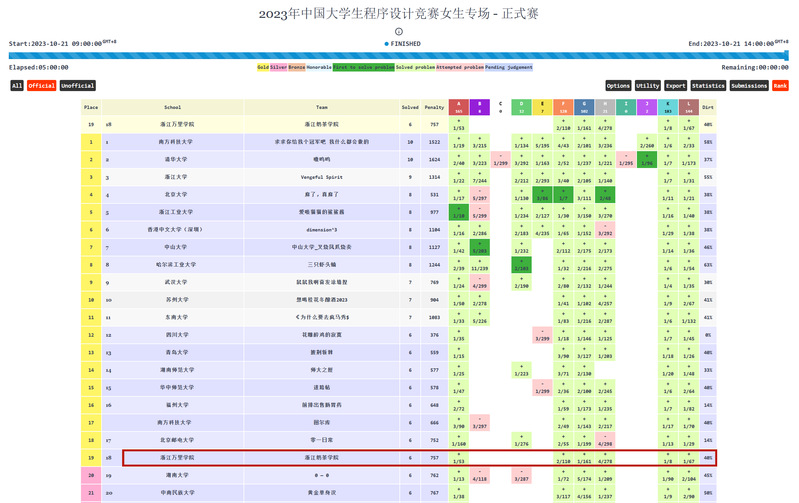Click the purple problem B header
Screen dimensions: 799x503
tap(480, 105)
